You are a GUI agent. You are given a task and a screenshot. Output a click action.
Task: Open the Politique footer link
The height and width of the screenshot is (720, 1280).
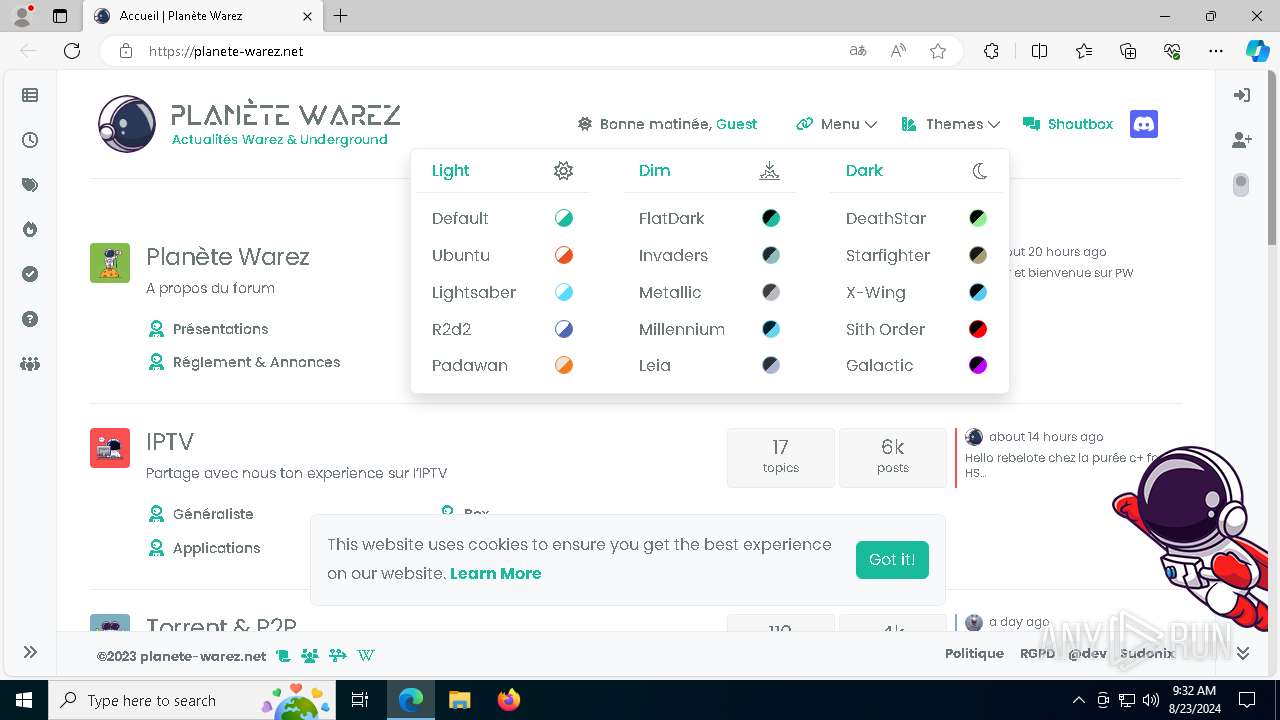pyautogui.click(x=974, y=653)
